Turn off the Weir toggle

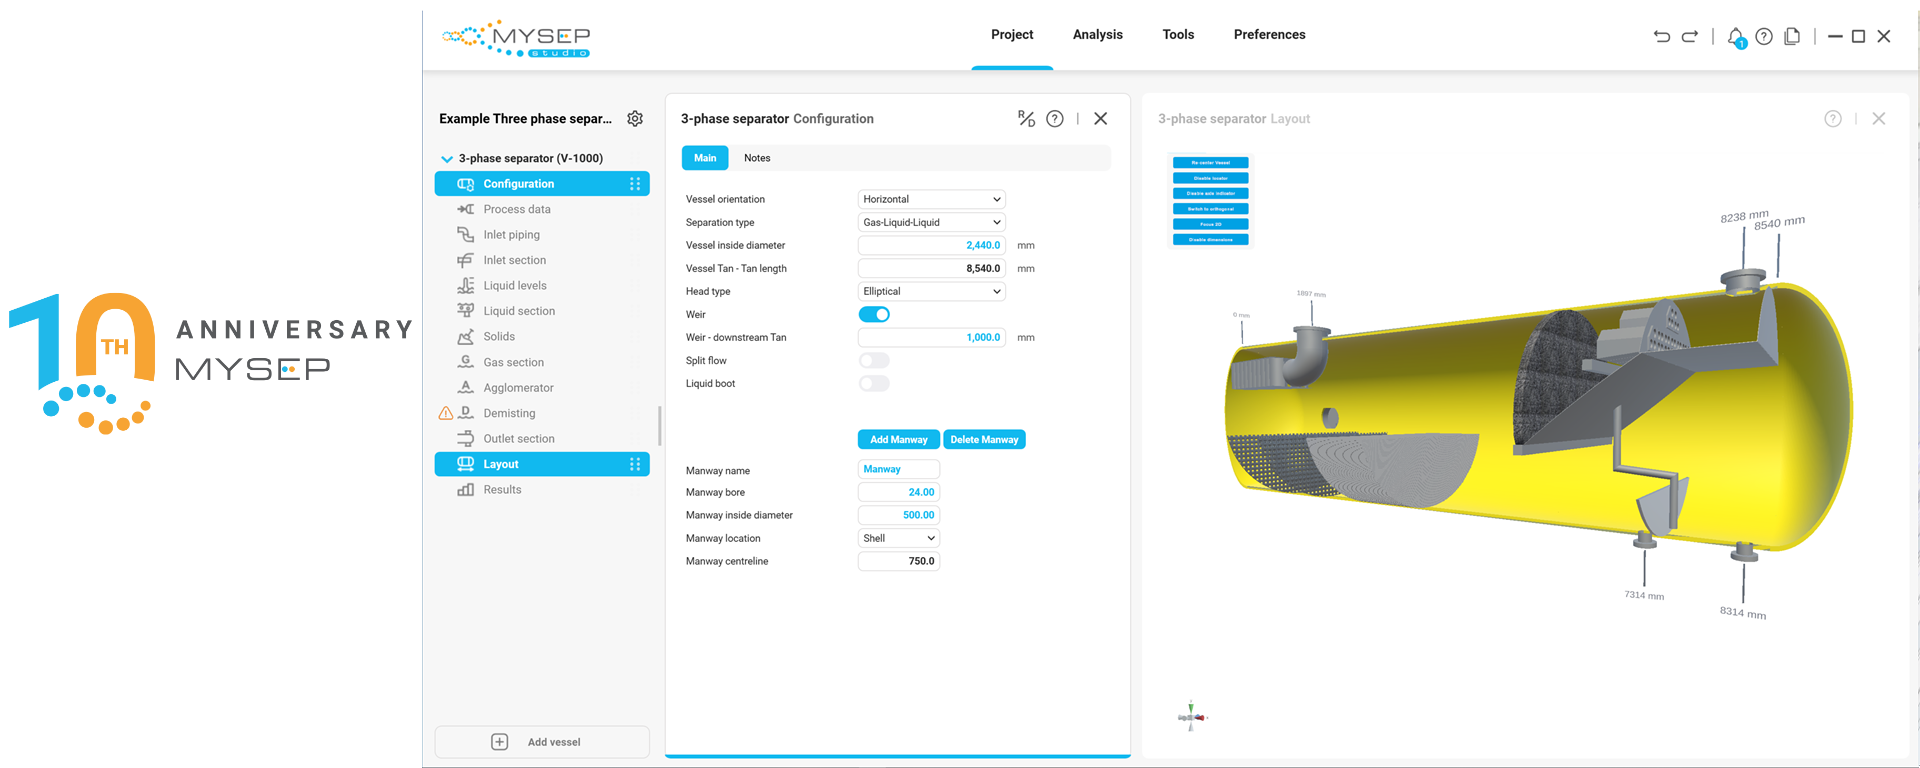tap(874, 315)
